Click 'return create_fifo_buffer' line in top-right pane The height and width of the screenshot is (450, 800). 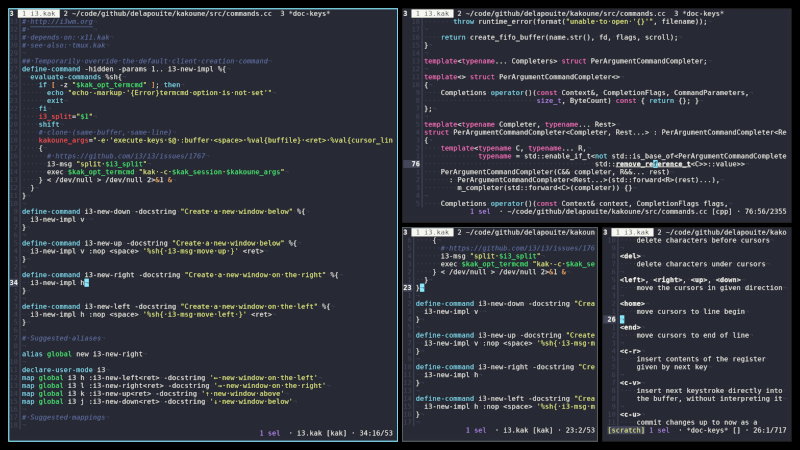click(x=560, y=38)
